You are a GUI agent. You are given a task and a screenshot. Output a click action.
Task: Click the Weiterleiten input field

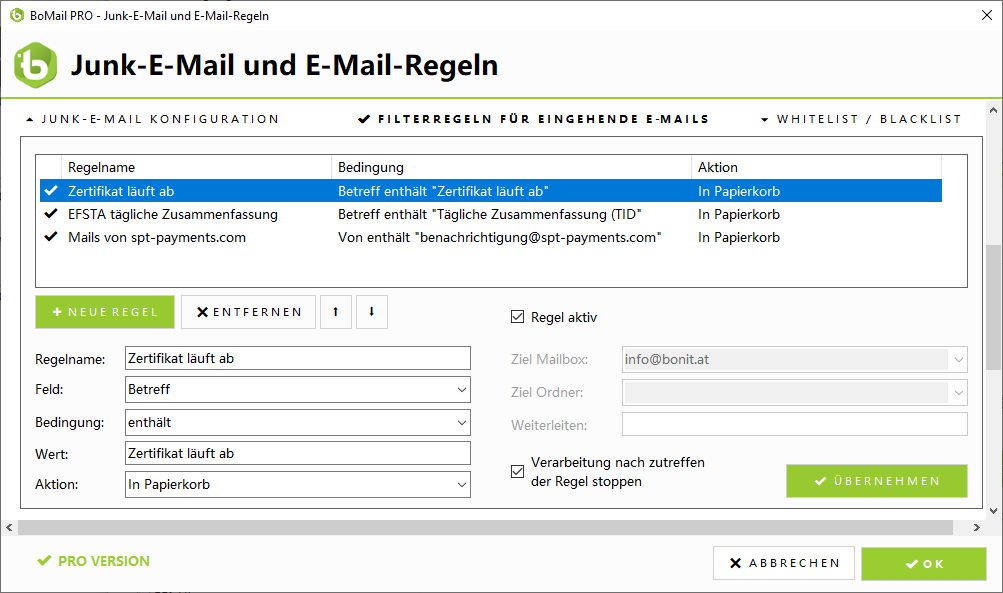[x=794, y=425]
